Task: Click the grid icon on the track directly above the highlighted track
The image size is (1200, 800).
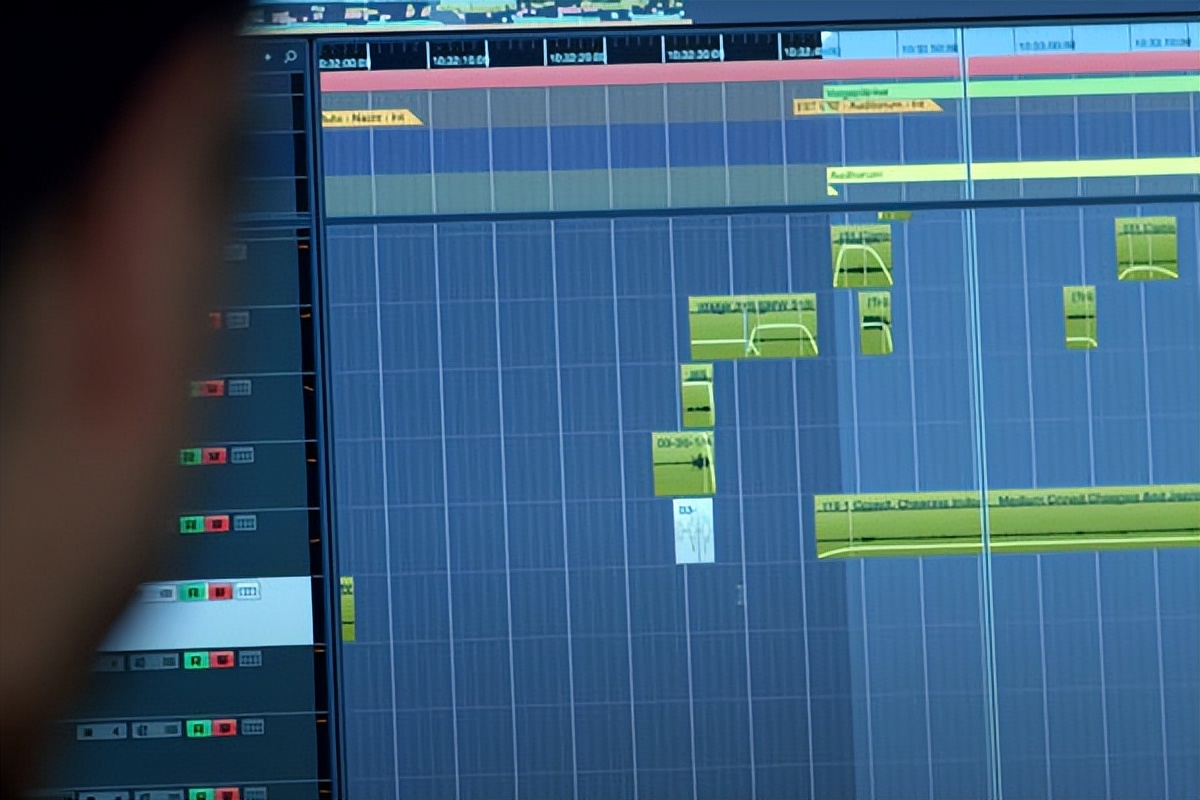Action: 244,522
